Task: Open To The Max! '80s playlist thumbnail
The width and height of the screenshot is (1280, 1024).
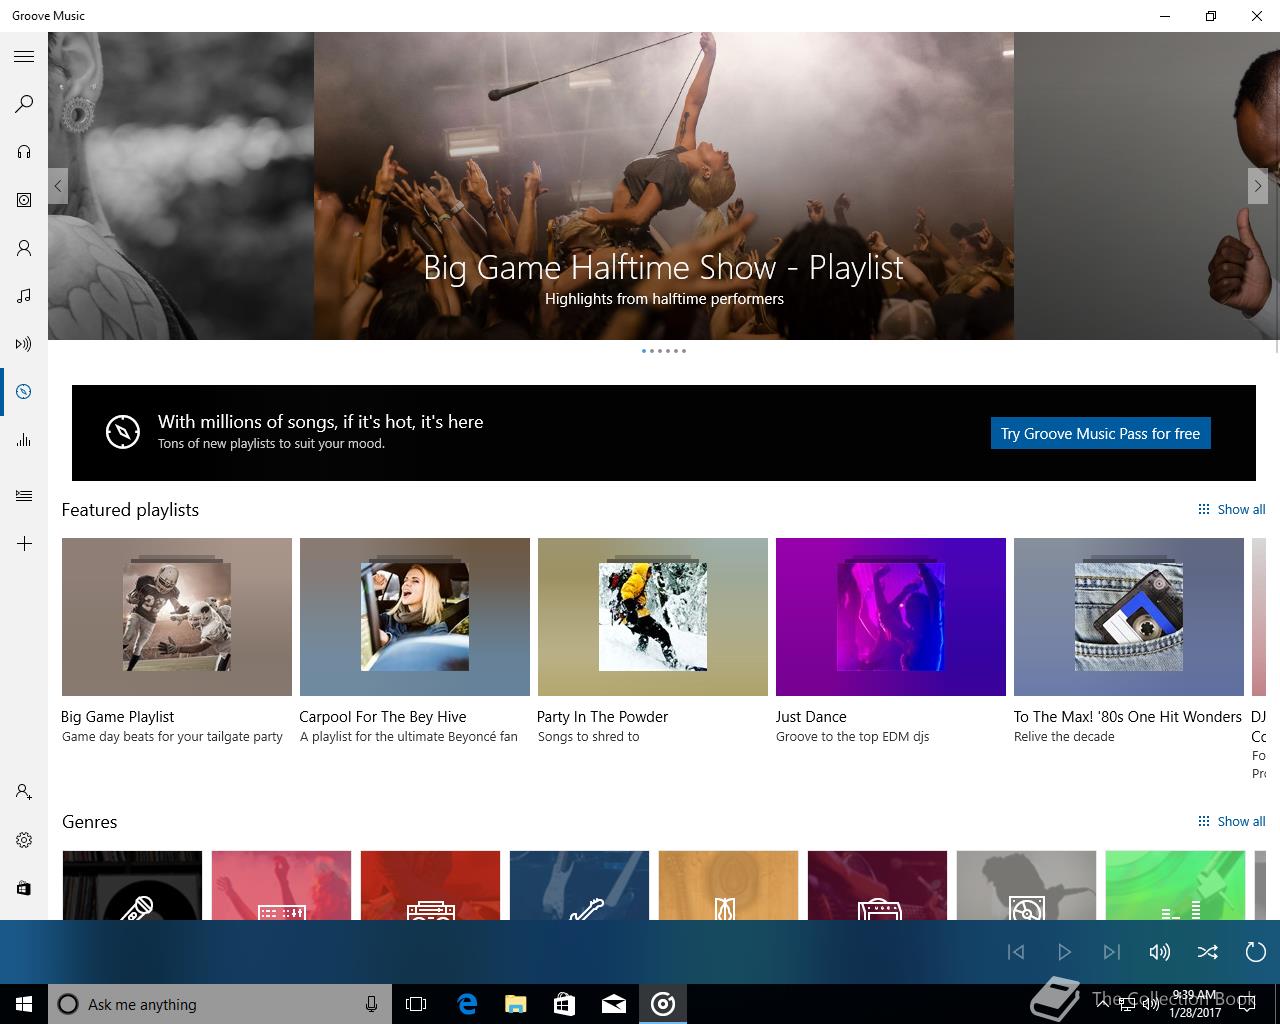Action: coord(1129,617)
